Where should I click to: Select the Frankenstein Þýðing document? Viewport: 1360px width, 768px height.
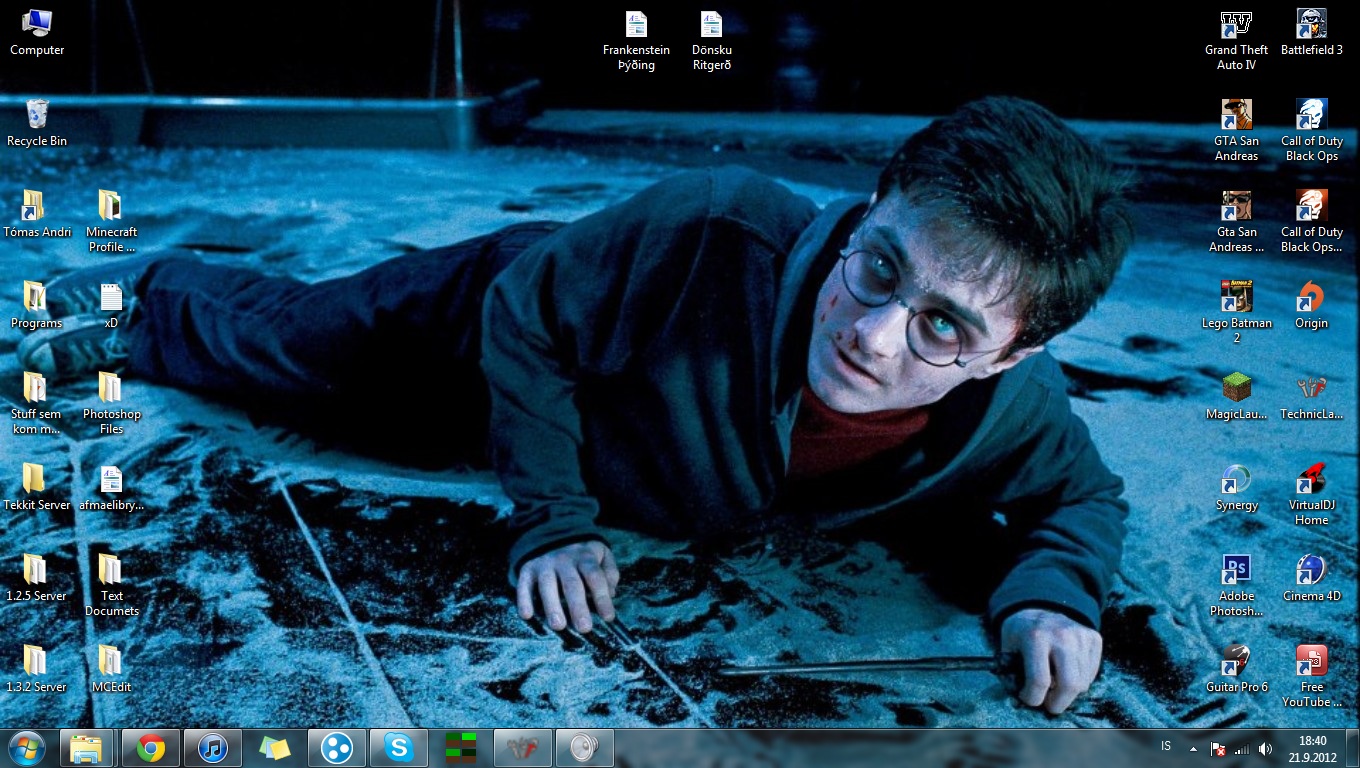(636, 40)
